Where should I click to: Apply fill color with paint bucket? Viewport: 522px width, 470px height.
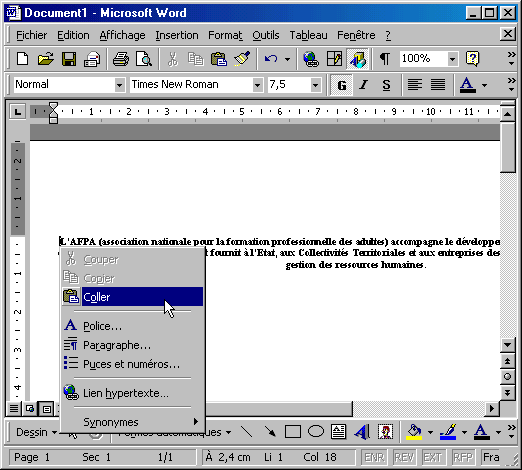coord(414,432)
